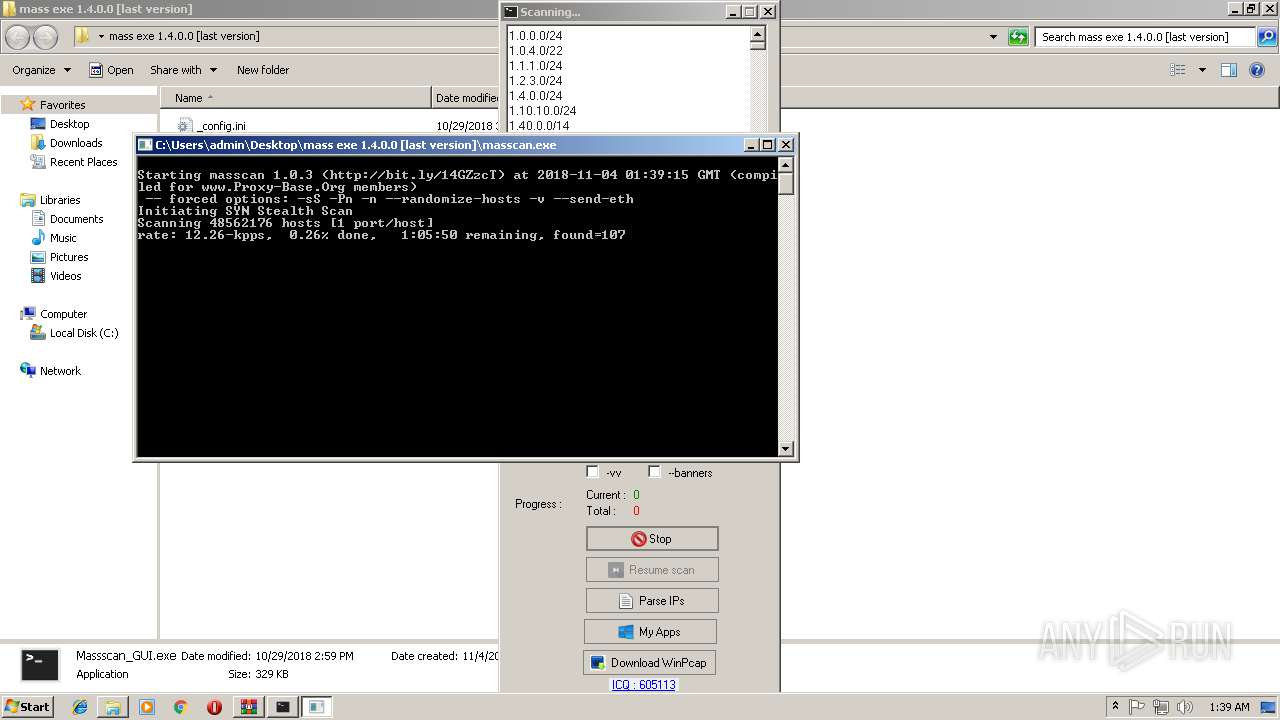Image resolution: width=1280 pixels, height=720 pixels.
Task: Open the Documents library
Action: coord(76,219)
